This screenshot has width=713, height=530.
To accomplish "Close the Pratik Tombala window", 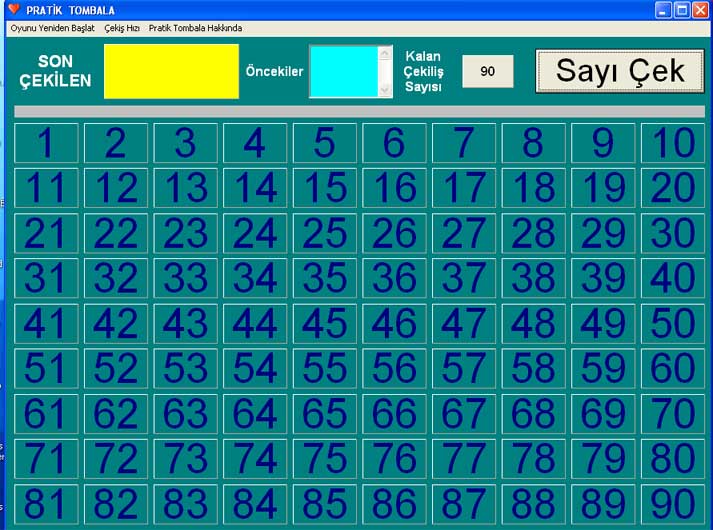I will [x=700, y=10].
